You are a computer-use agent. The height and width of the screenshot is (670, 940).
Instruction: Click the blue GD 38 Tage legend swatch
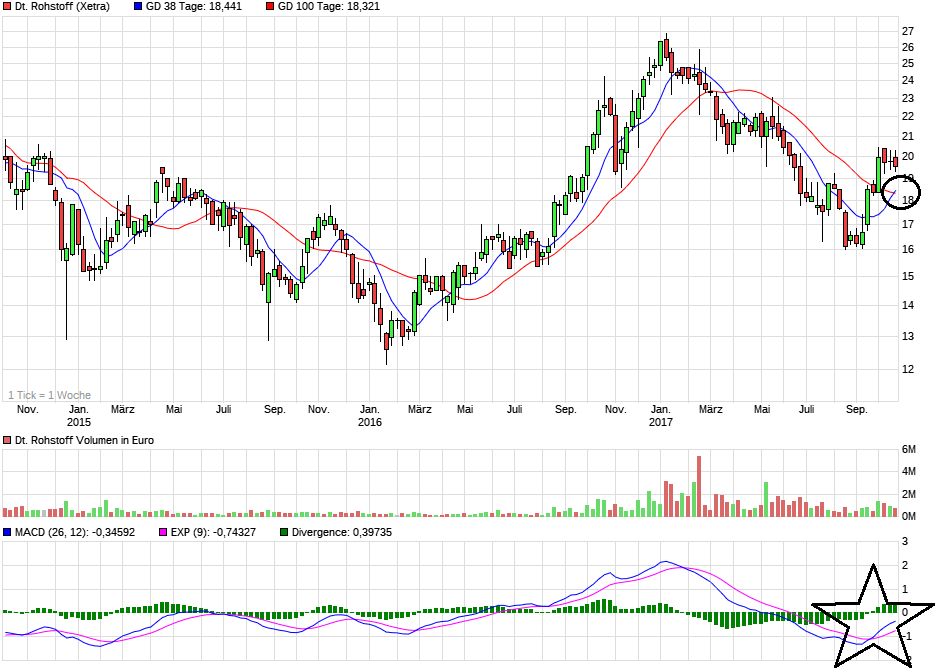tap(138, 7)
